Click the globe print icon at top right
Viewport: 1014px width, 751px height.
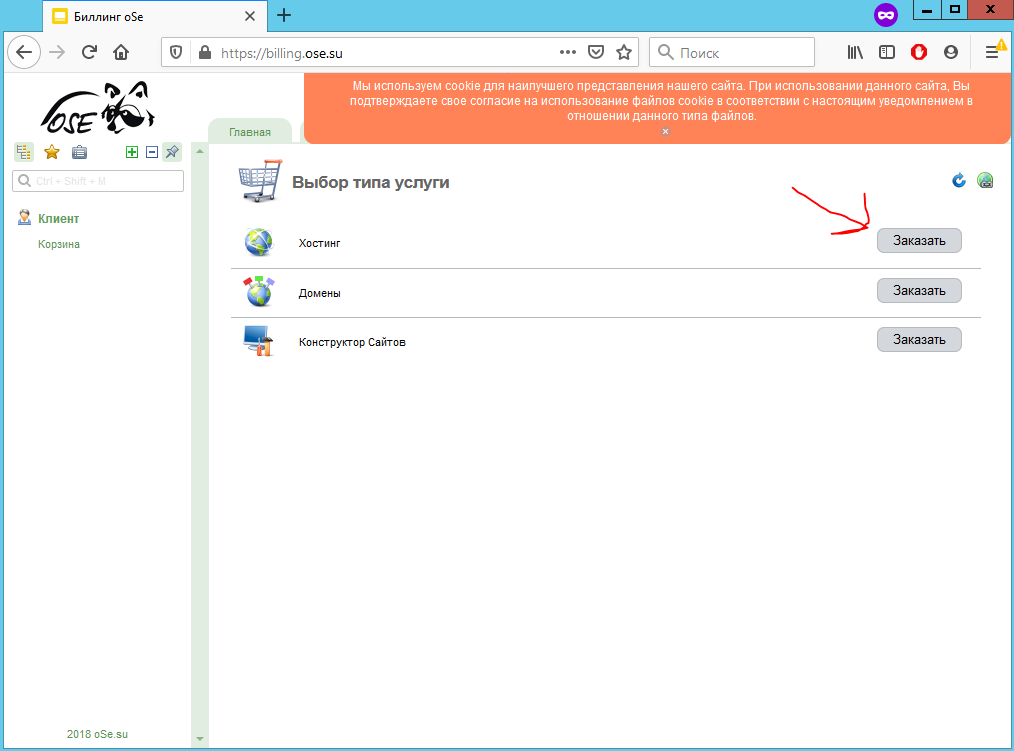coord(985,180)
